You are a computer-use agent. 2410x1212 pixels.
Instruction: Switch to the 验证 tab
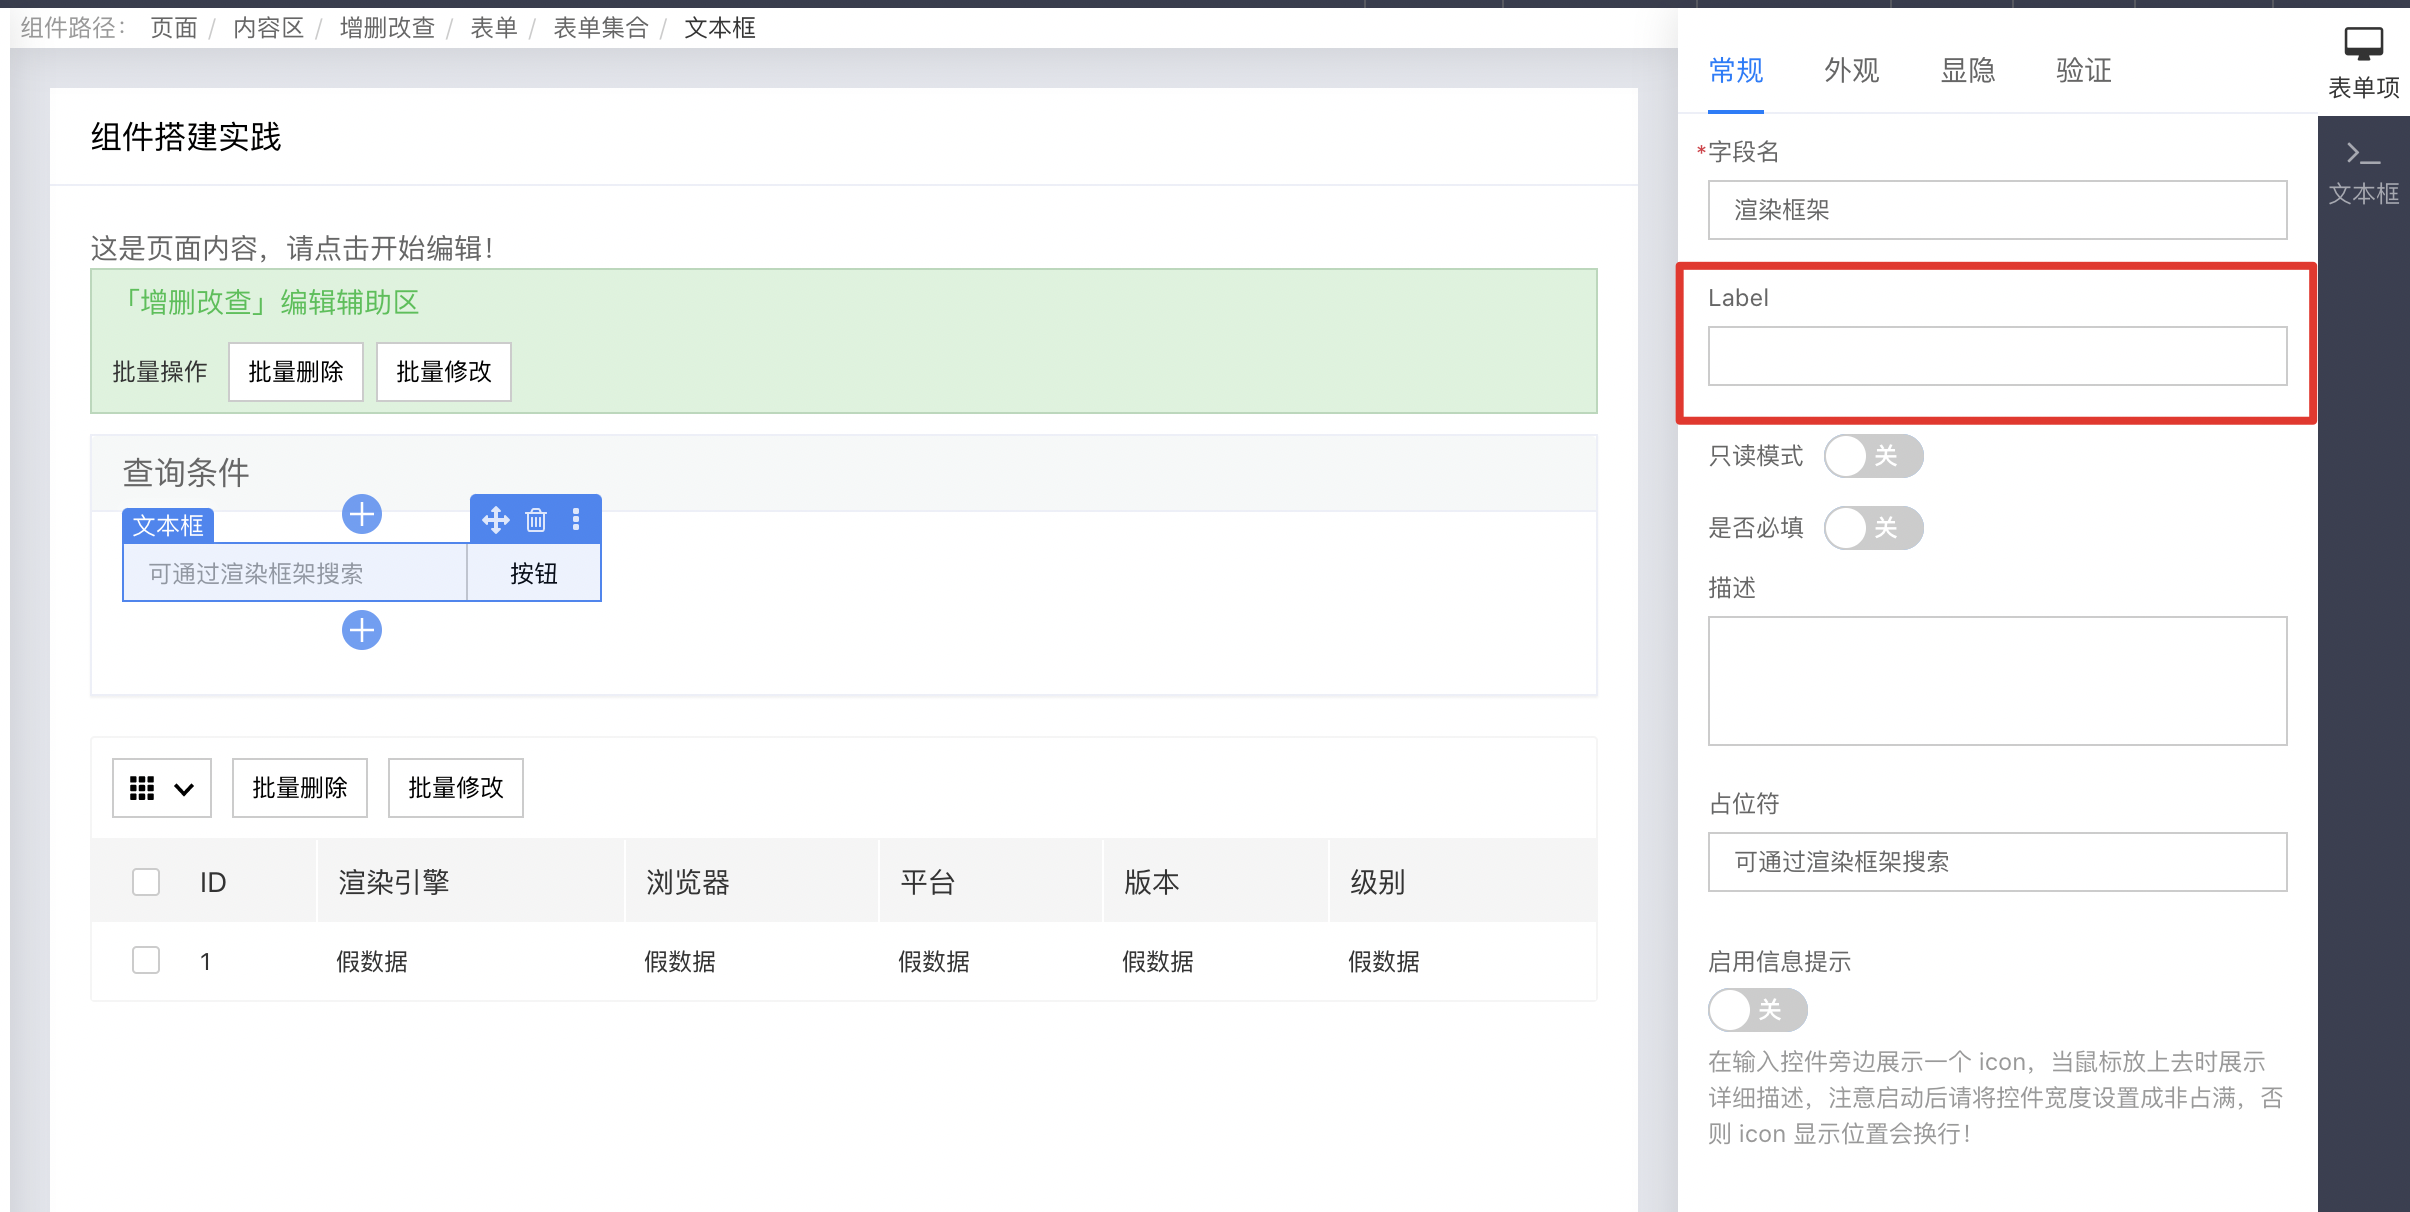pos(2084,70)
